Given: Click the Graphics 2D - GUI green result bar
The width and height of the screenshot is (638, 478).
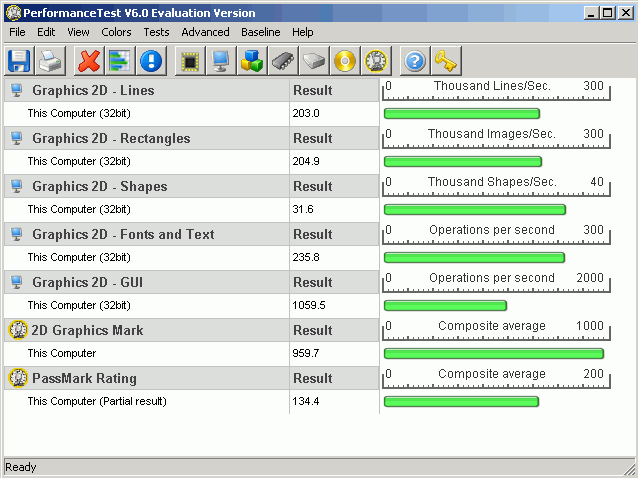Looking at the screenshot, I should pyautogui.click(x=445, y=306).
